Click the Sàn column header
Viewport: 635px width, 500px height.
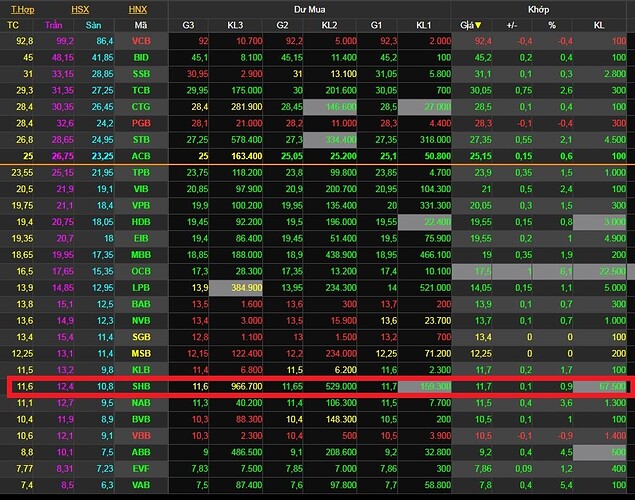(x=94, y=25)
